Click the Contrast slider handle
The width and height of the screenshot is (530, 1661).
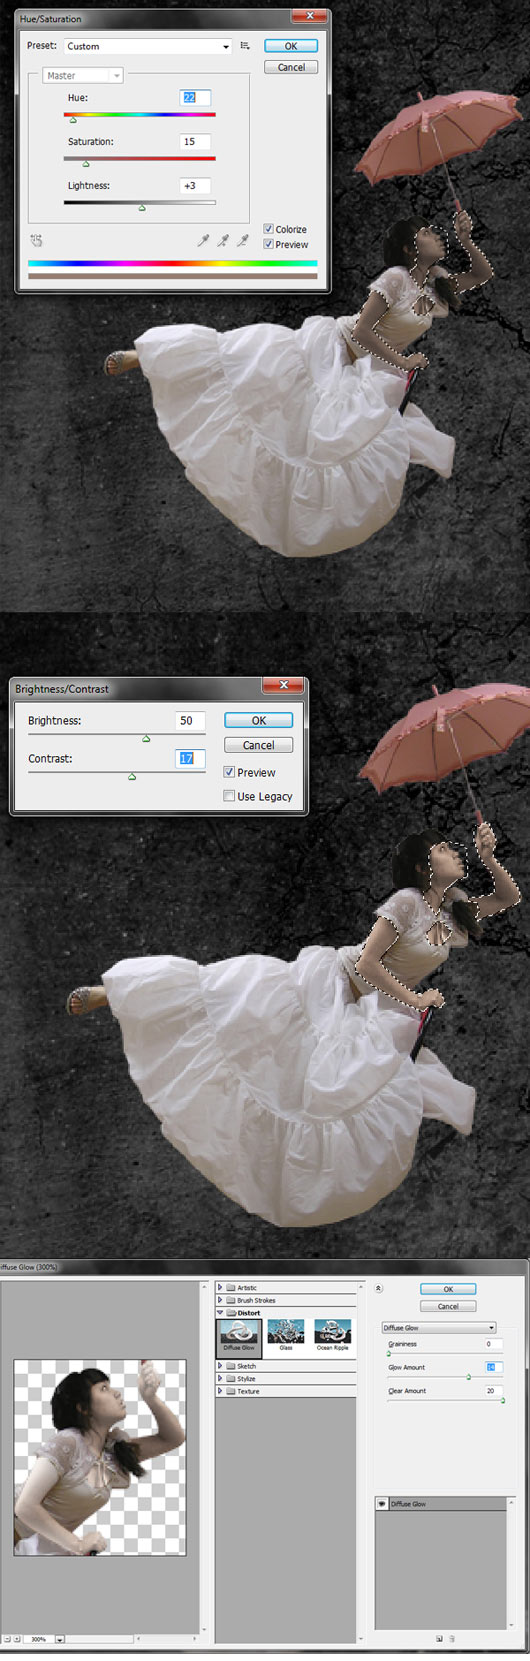tap(132, 776)
